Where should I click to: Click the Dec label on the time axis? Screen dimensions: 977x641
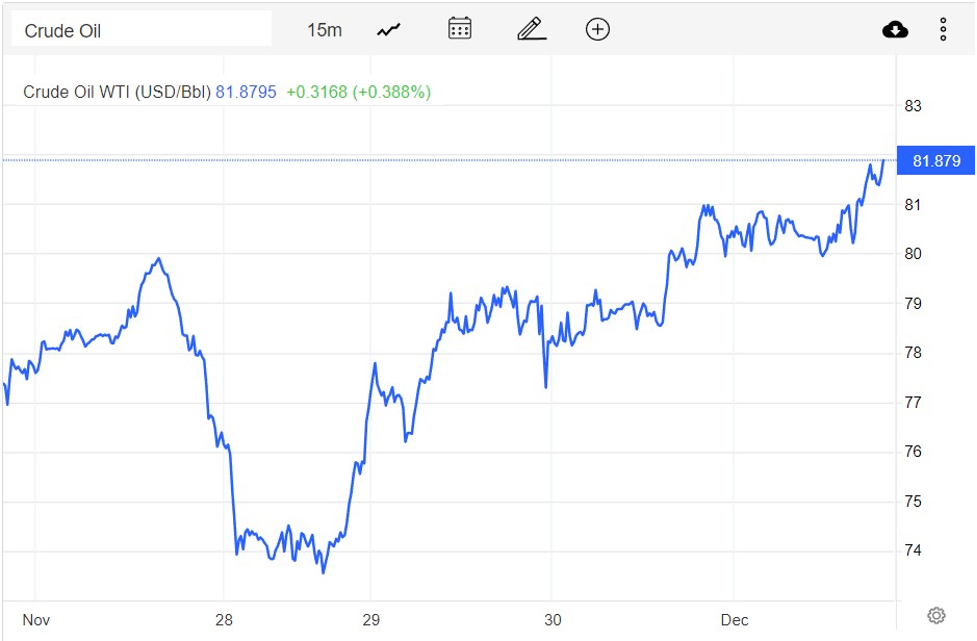pyautogui.click(x=735, y=619)
